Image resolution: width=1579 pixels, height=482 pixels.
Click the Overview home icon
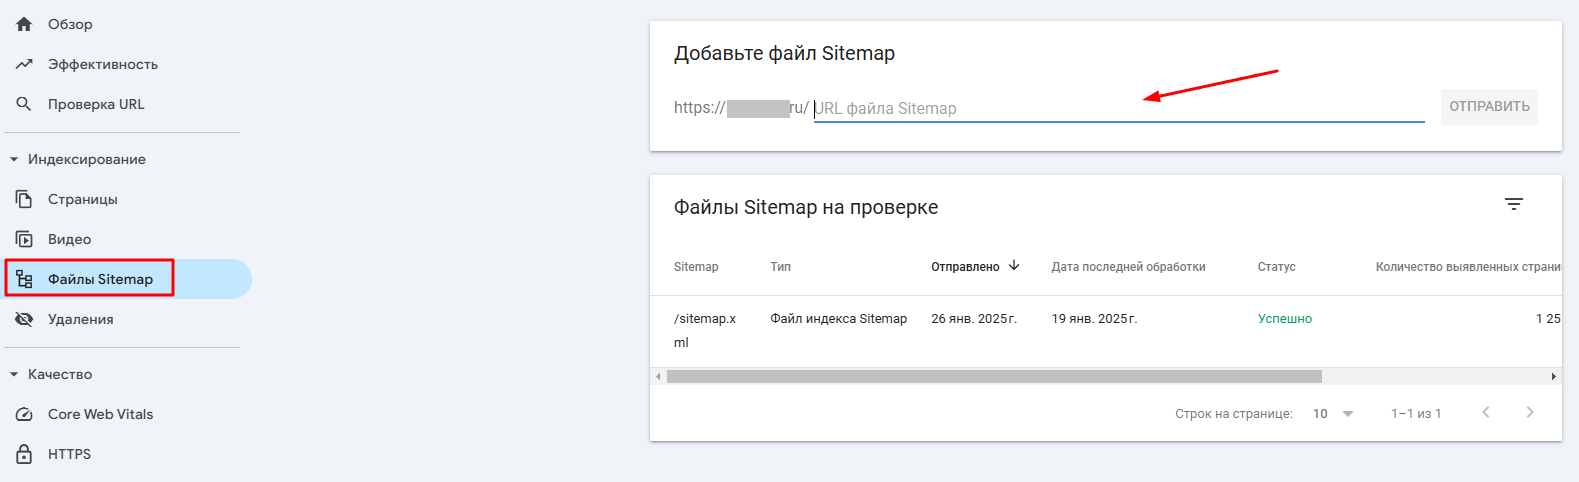tap(24, 24)
